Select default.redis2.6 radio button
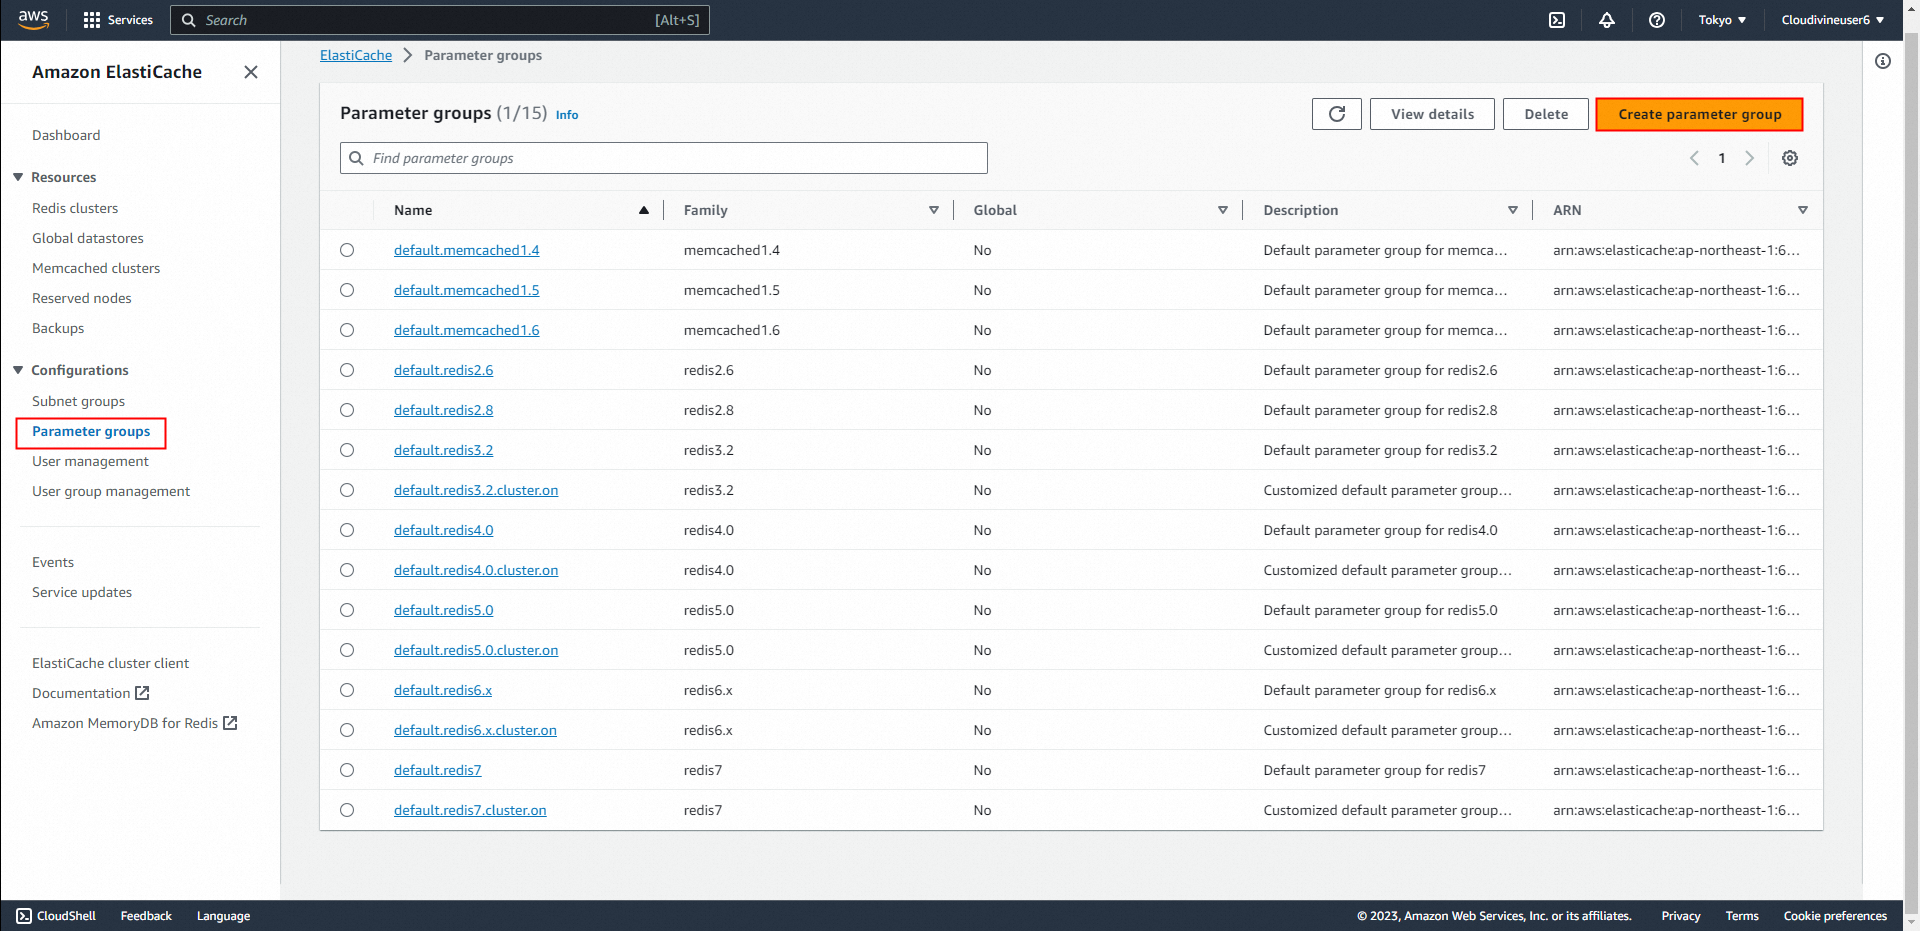The height and width of the screenshot is (931, 1920). 347,370
